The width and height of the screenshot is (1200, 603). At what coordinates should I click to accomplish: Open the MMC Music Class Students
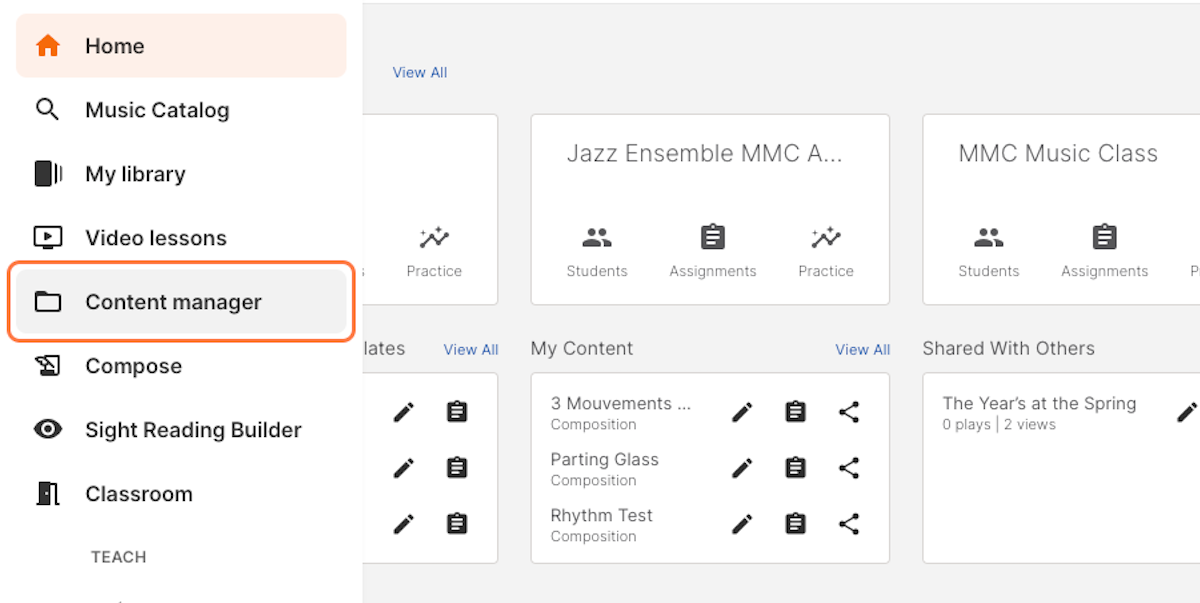point(989,250)
